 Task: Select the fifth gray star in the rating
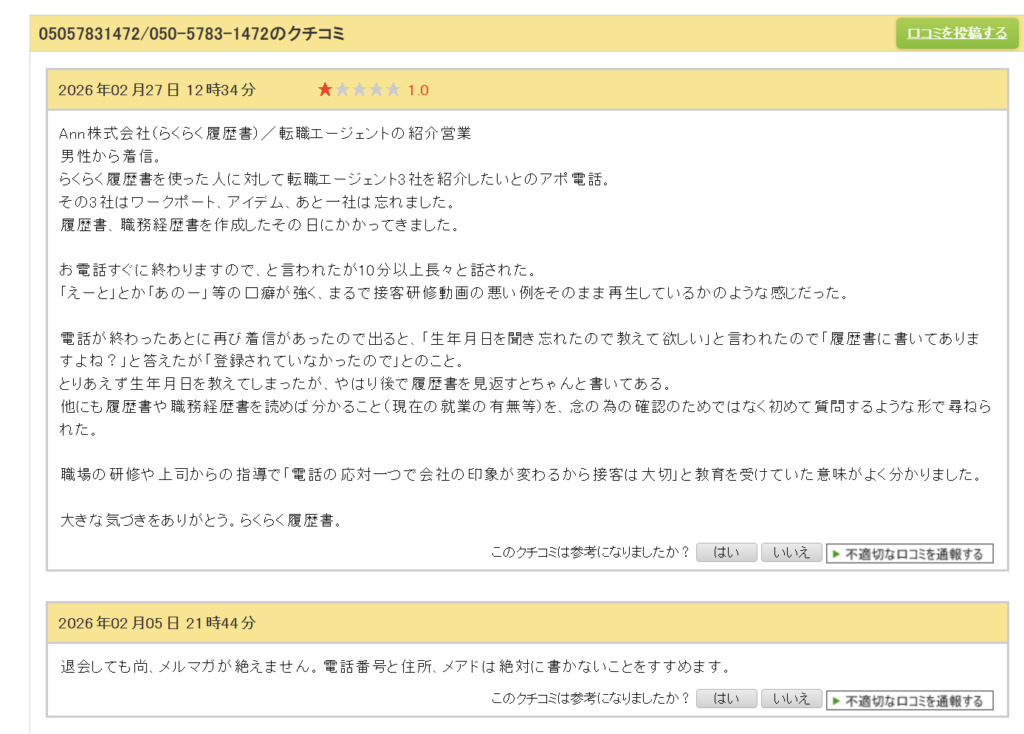[394, 90]
